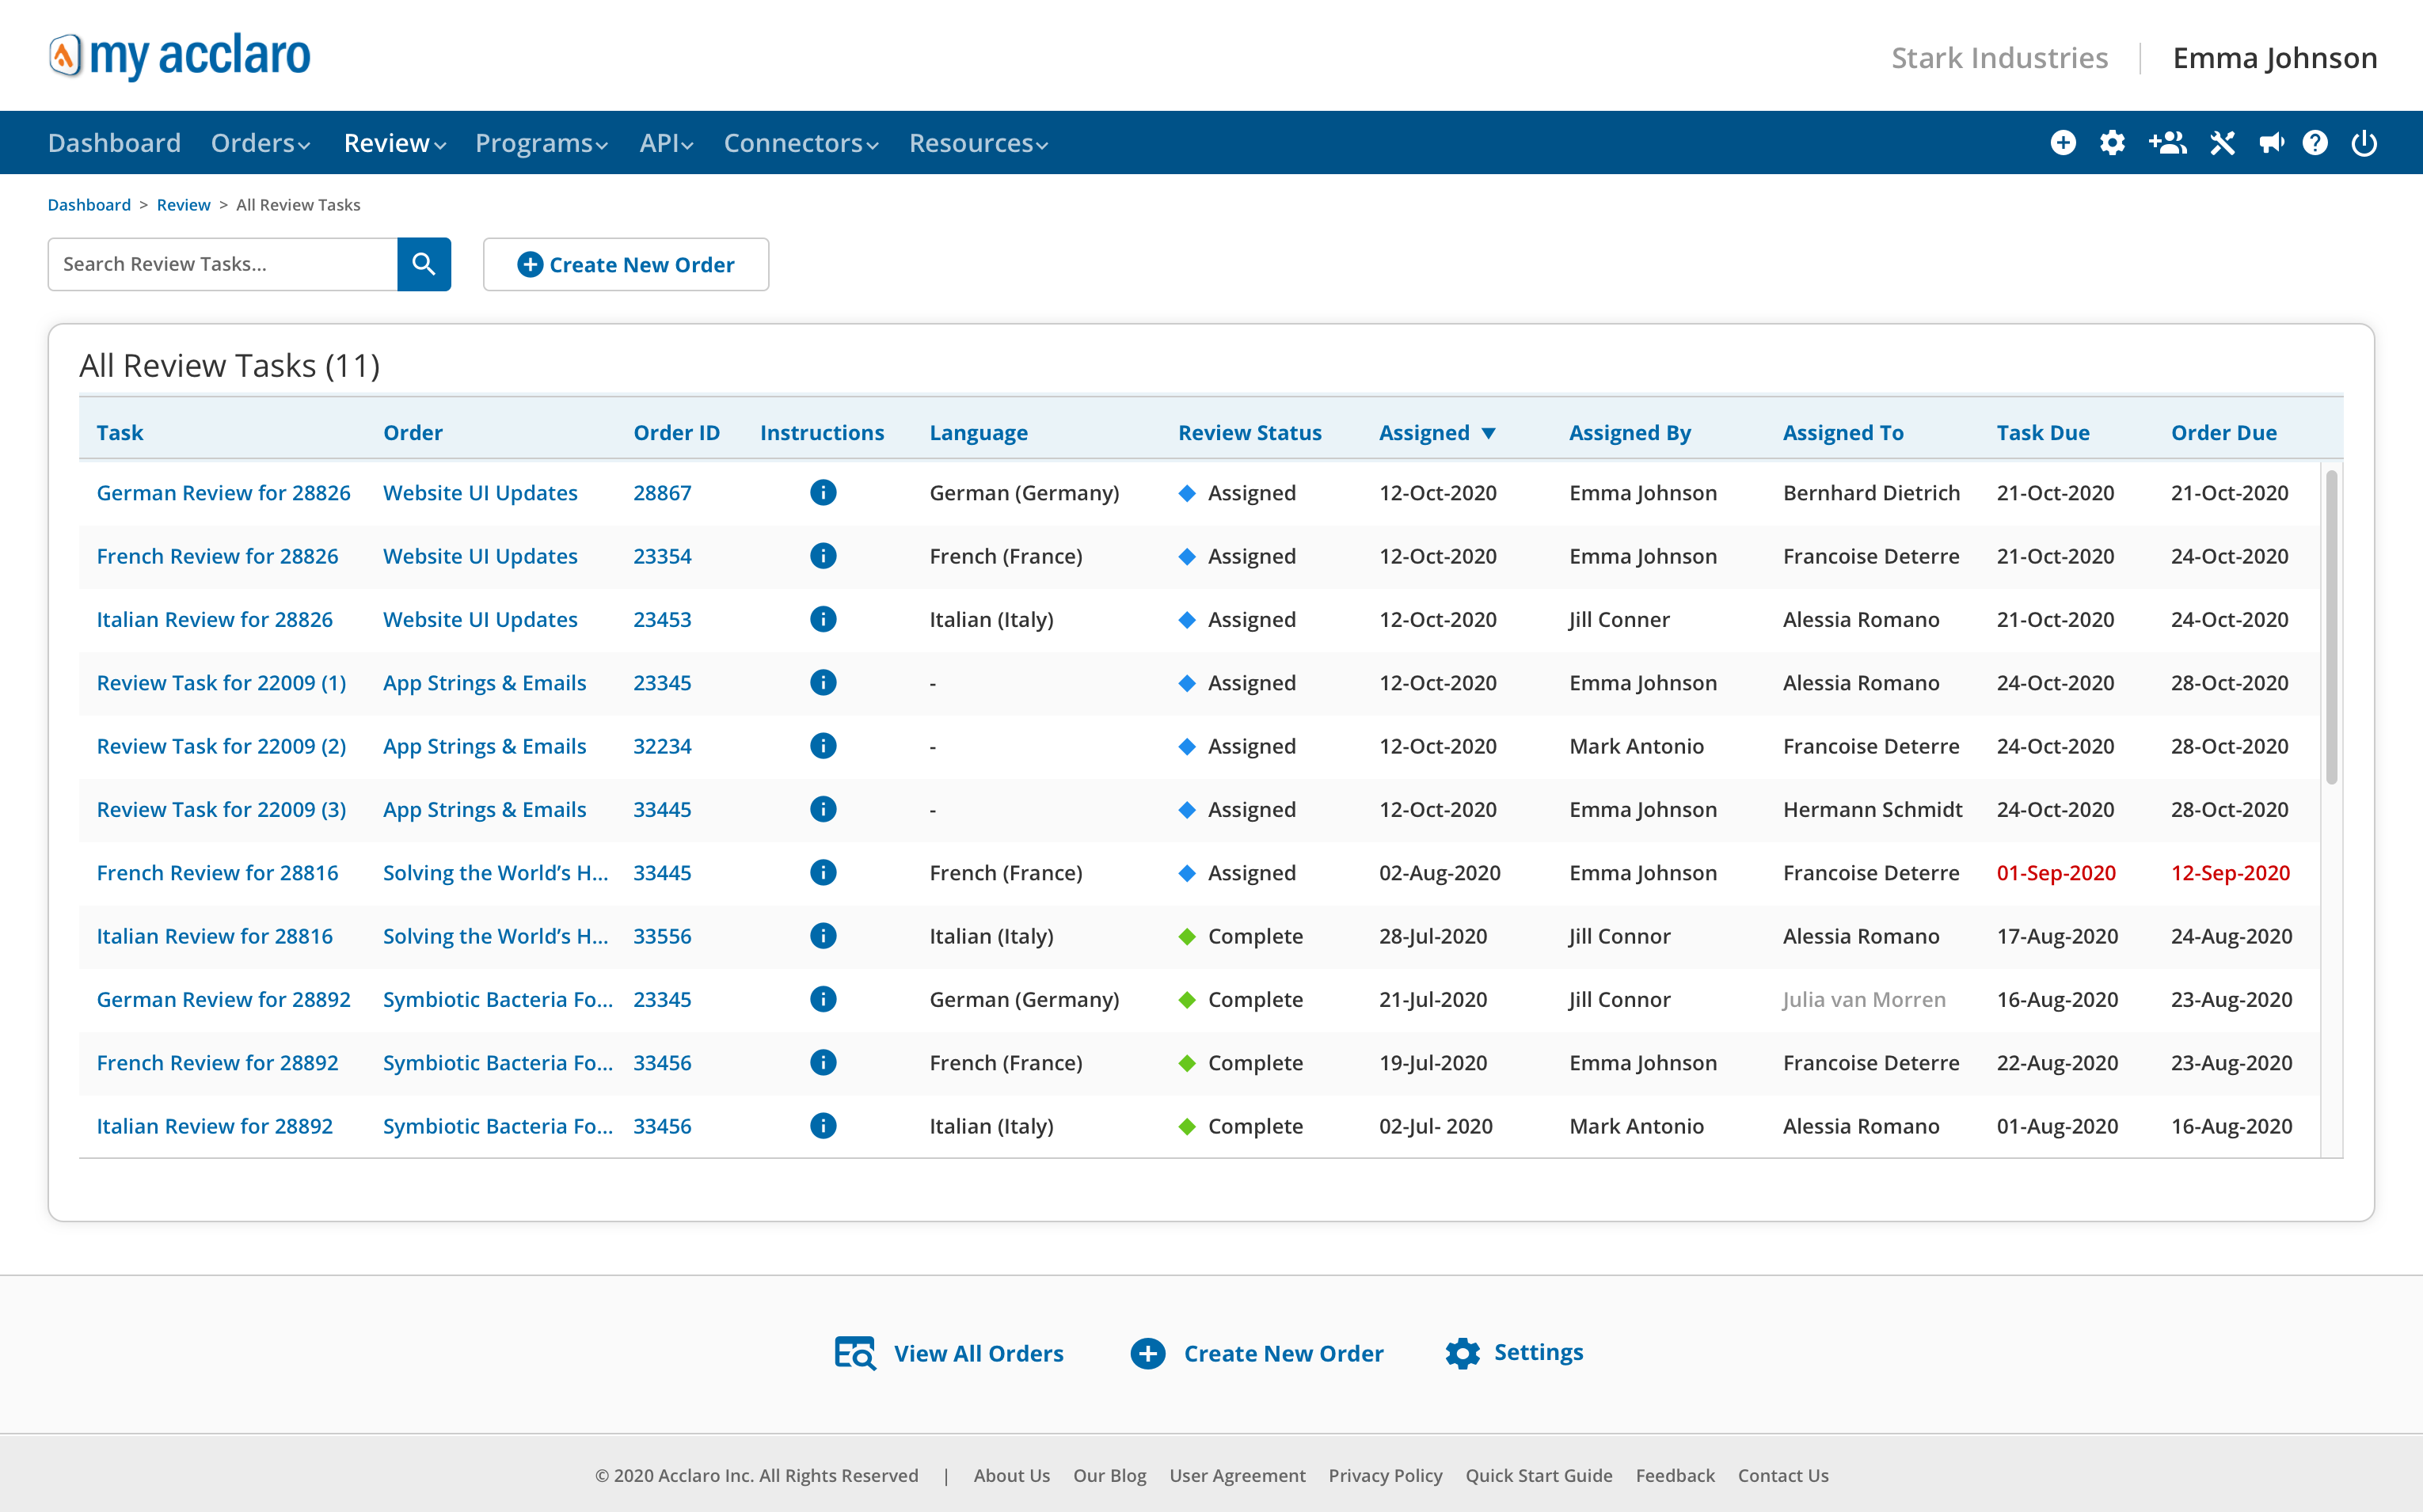This screenshot has height=1512, width=2423.
Task: Click the add-users icon in the navbar
Action: (x=2167, y=143)
